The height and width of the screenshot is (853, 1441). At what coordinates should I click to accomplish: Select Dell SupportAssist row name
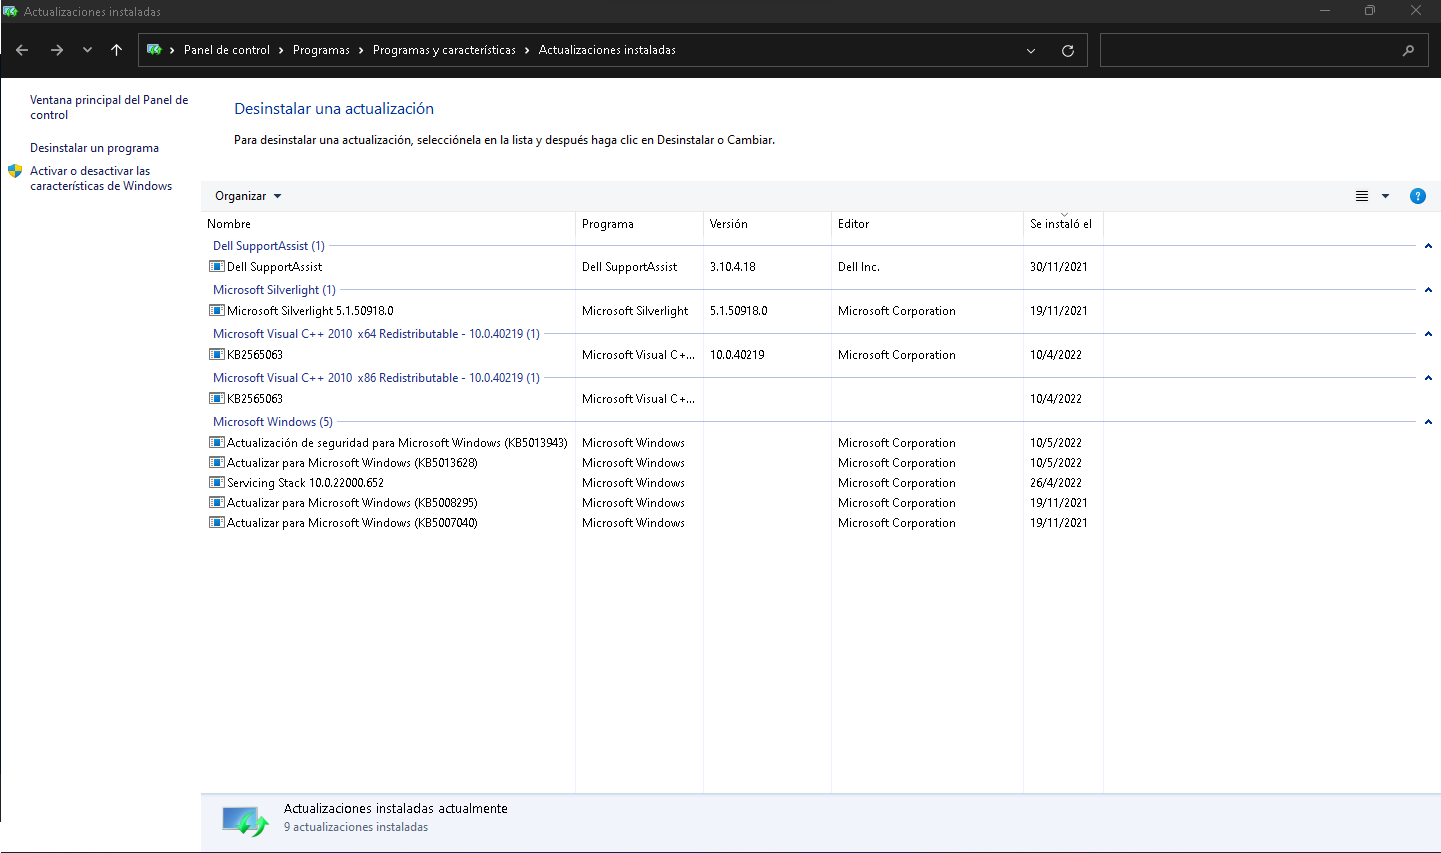[274, 267]
